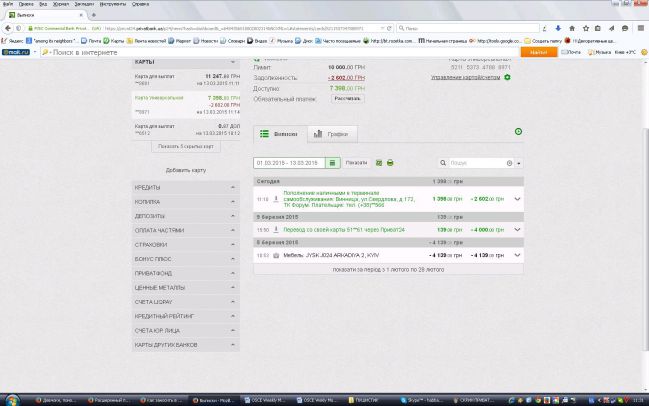Select the Виписки tab
The height and width of the screenshot is (406, 649).
276,134
